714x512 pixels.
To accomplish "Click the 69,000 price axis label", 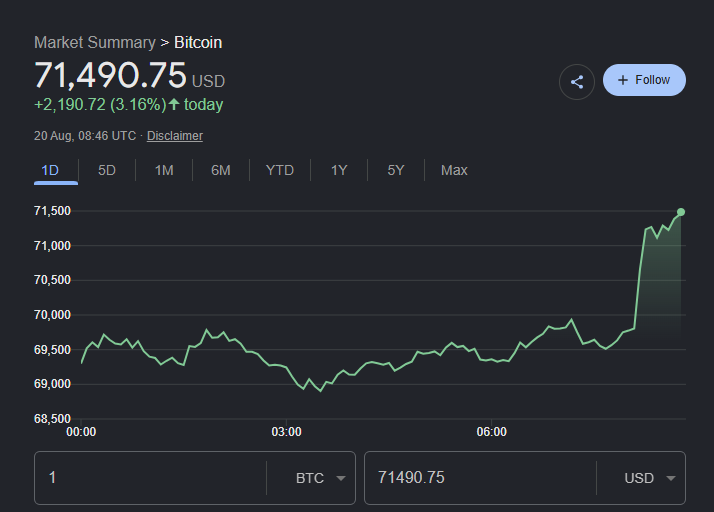I will (x=52, y=384).
